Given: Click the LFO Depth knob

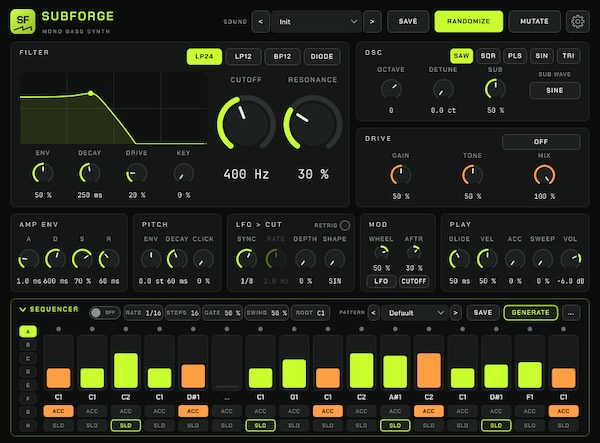Looking at the screenshot, I should point(305,259).
